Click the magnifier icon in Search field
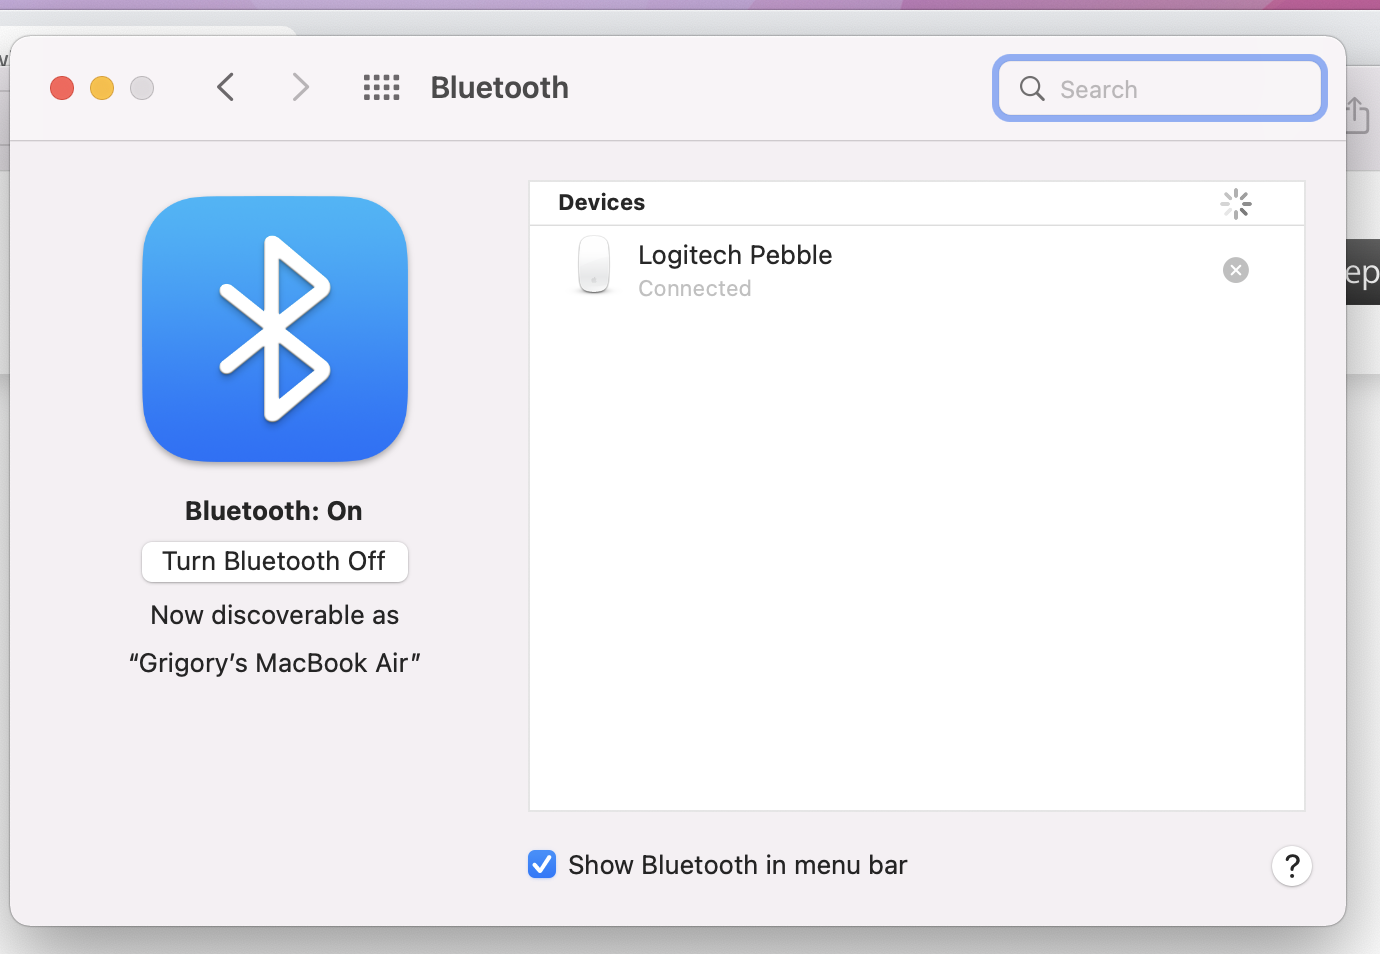 (x=1032, y=89)
